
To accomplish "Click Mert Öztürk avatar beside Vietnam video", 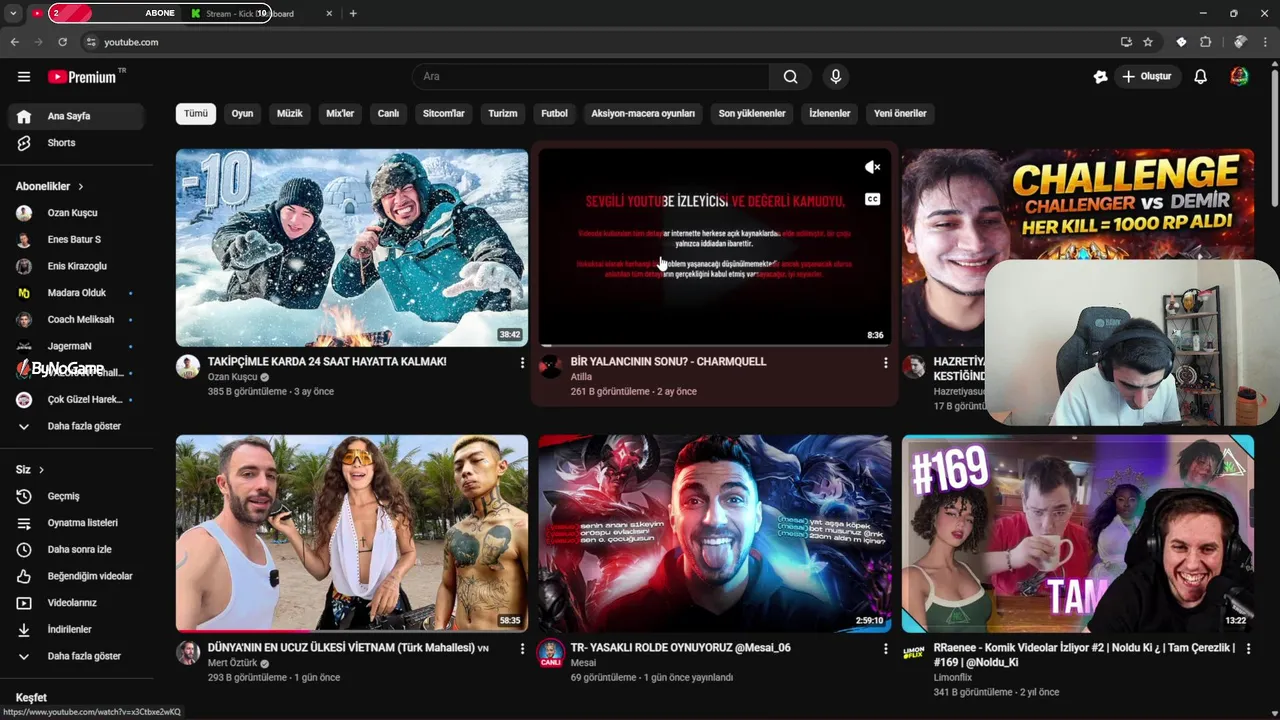I will (x=188, y=653).
